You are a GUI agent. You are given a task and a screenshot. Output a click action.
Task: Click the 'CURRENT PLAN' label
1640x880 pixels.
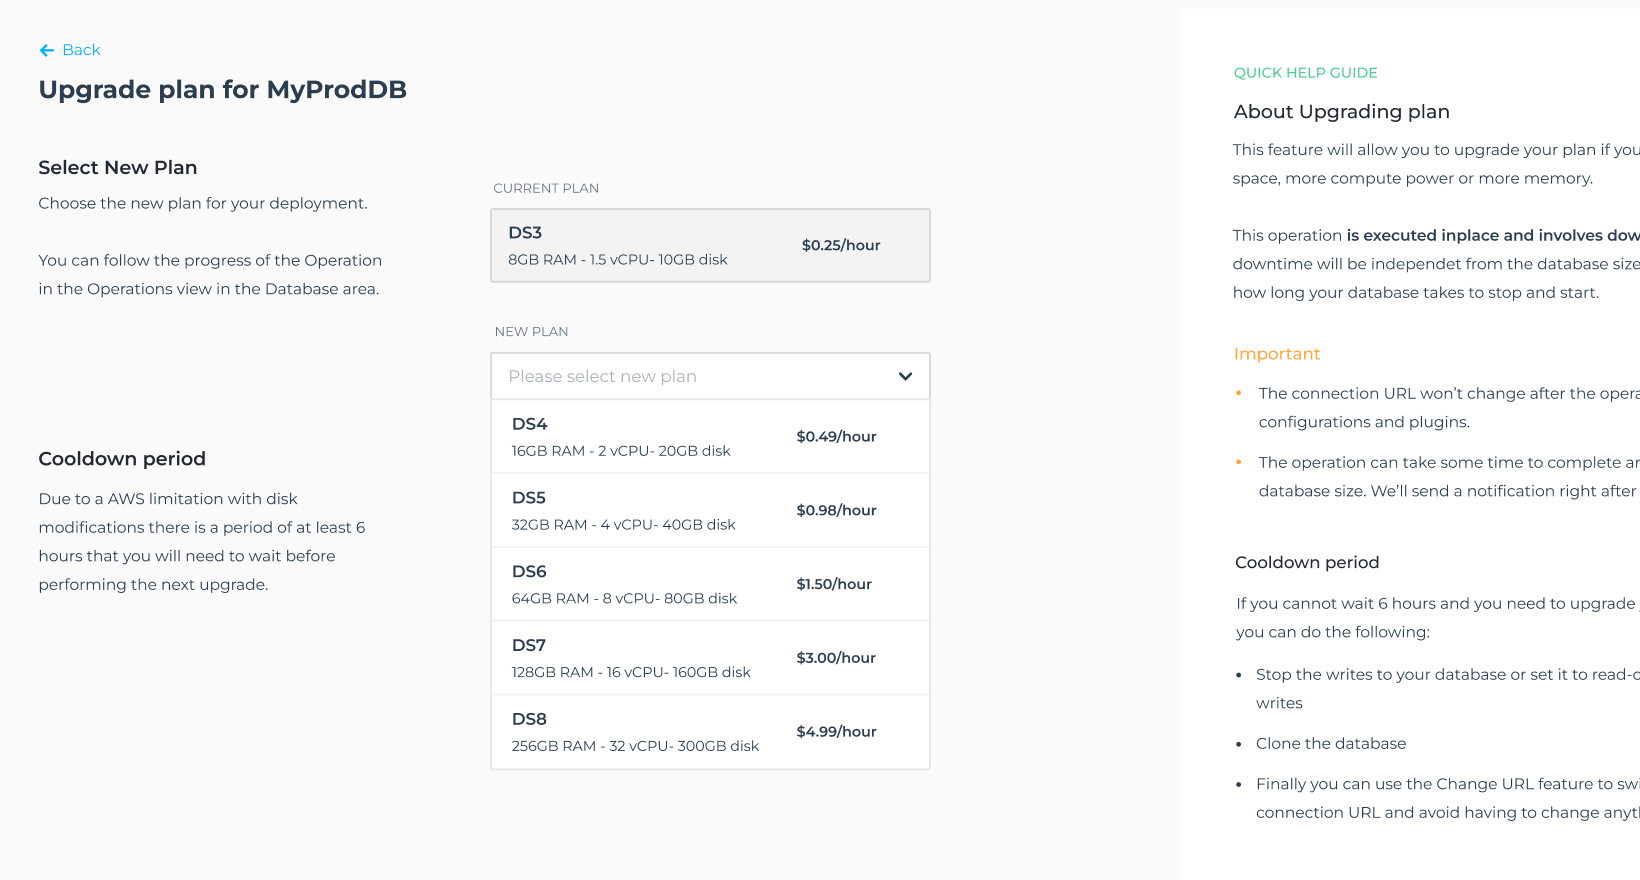tap(546, 188)
